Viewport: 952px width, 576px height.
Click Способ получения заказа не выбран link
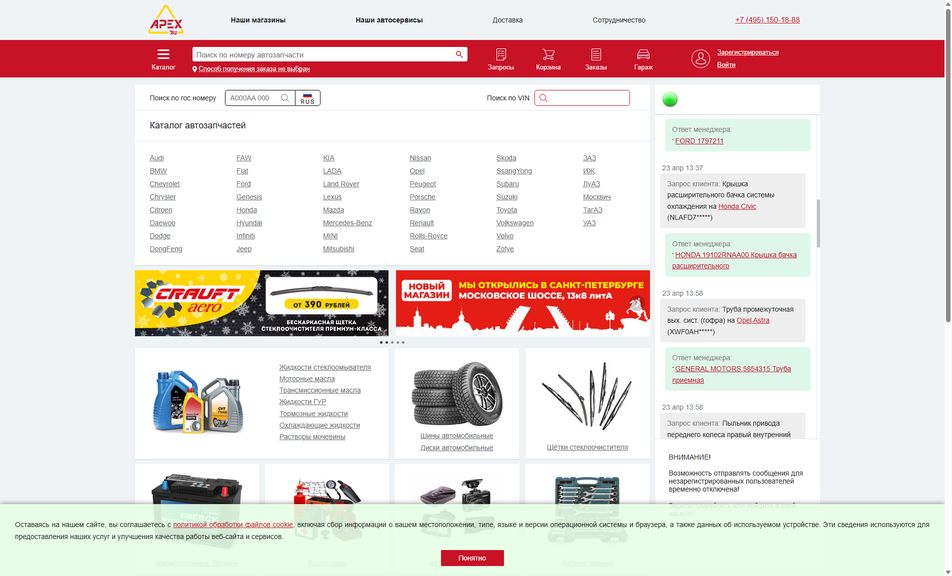(x=254, y=69)
